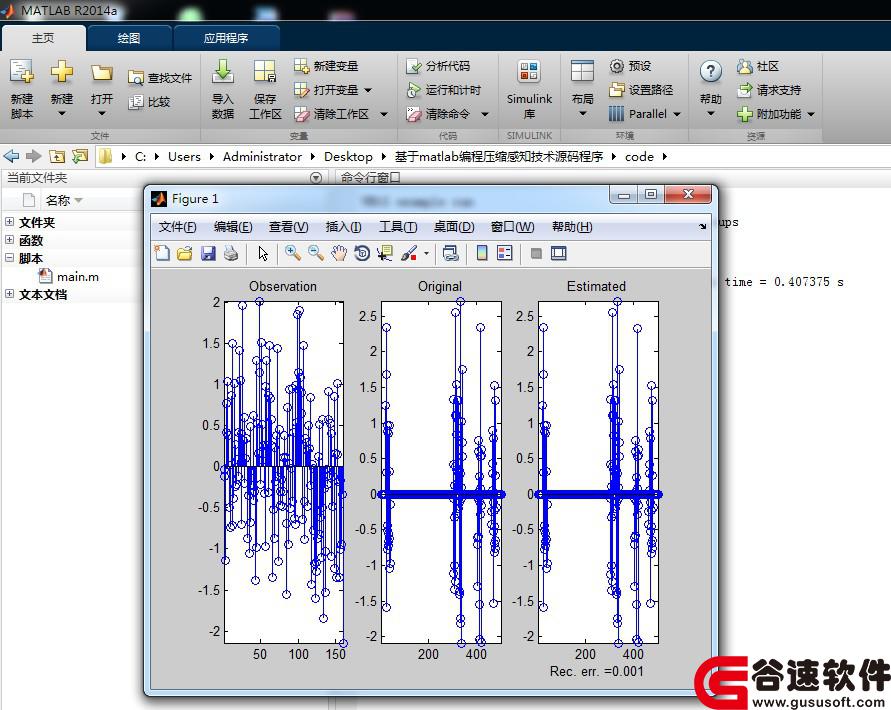891x710 pixels.
Task: Switch to the Plots (绘图) tab
Action: [x=128, y=38]
